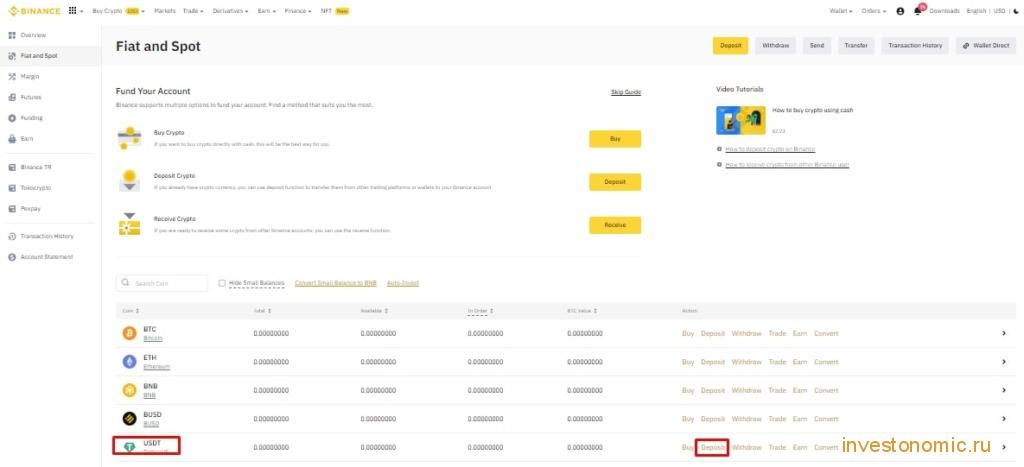Play the buy crypto video thumbnail
This screenshot has height=467, width=1024.
(741, 120)
